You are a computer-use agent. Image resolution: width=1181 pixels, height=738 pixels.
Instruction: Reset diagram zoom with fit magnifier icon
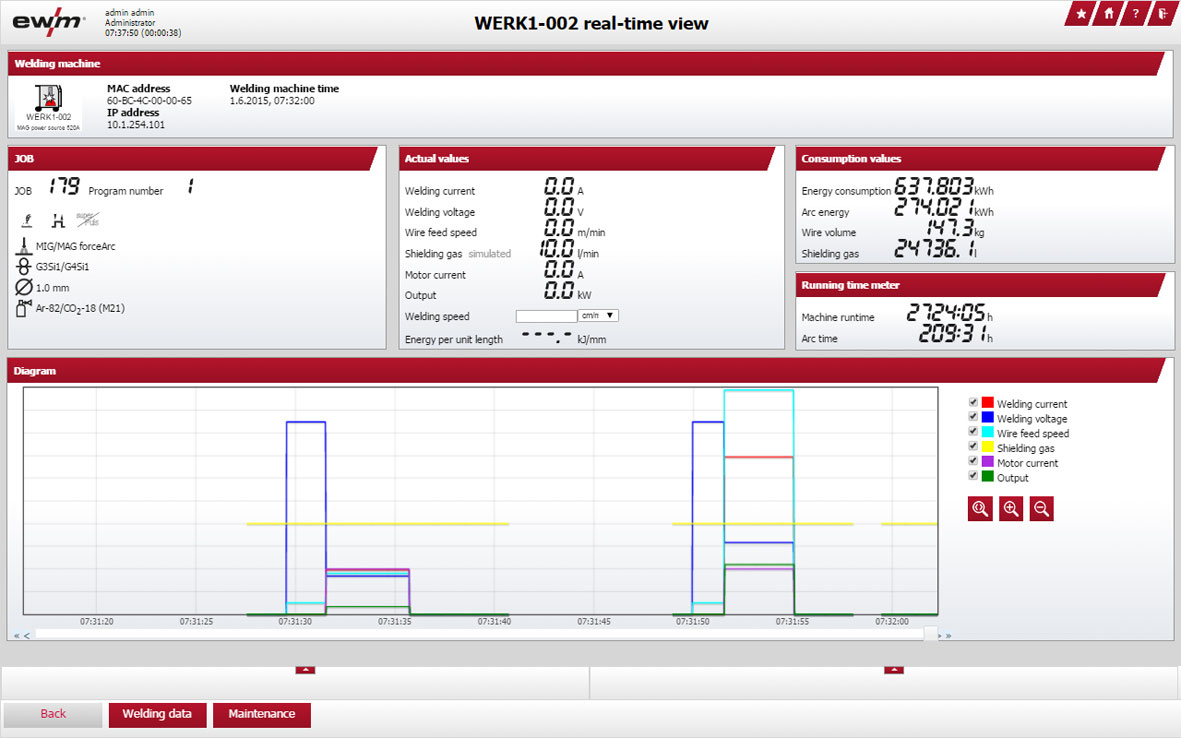click(x=980, y=509)
